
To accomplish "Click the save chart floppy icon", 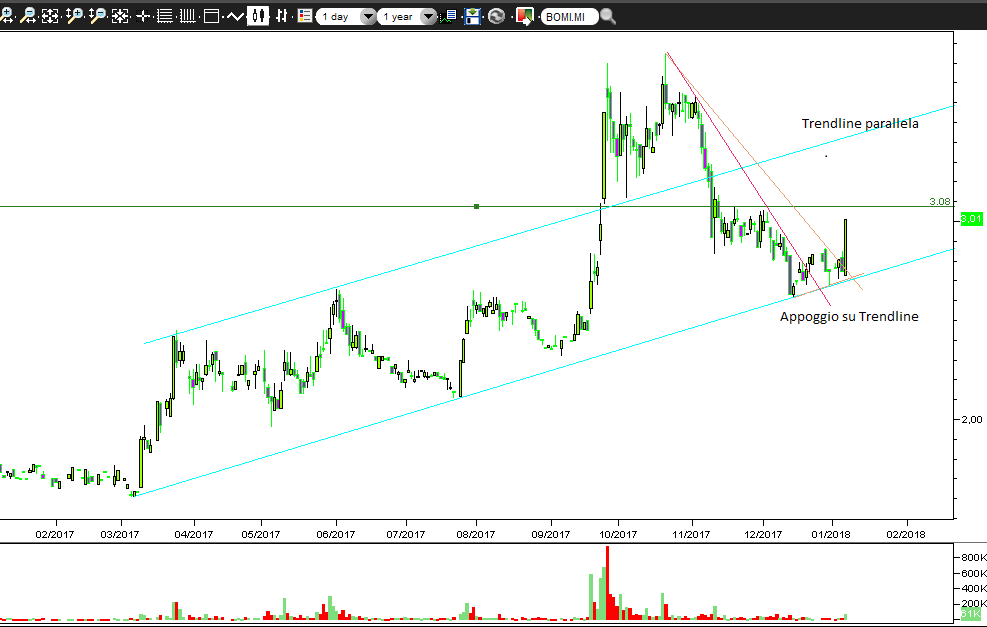I will point(473,16).
